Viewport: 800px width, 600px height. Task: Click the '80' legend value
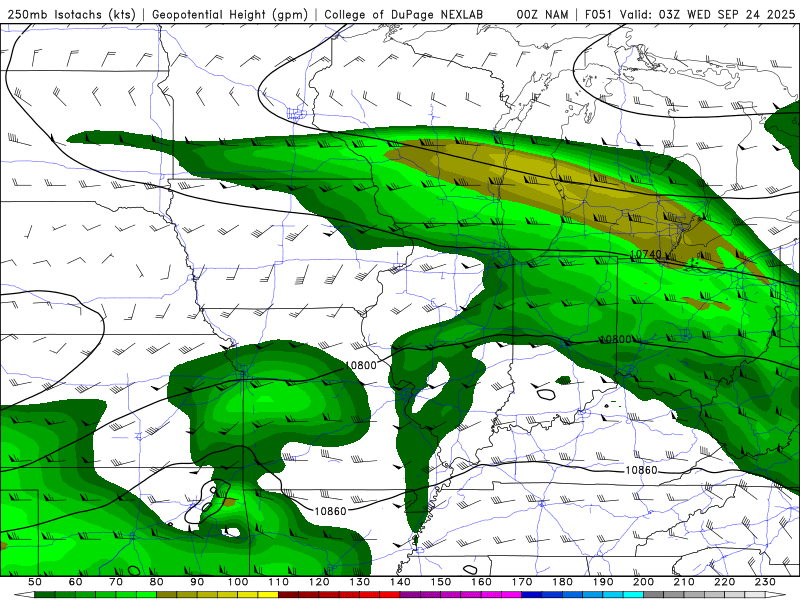[x=157, y=582]
